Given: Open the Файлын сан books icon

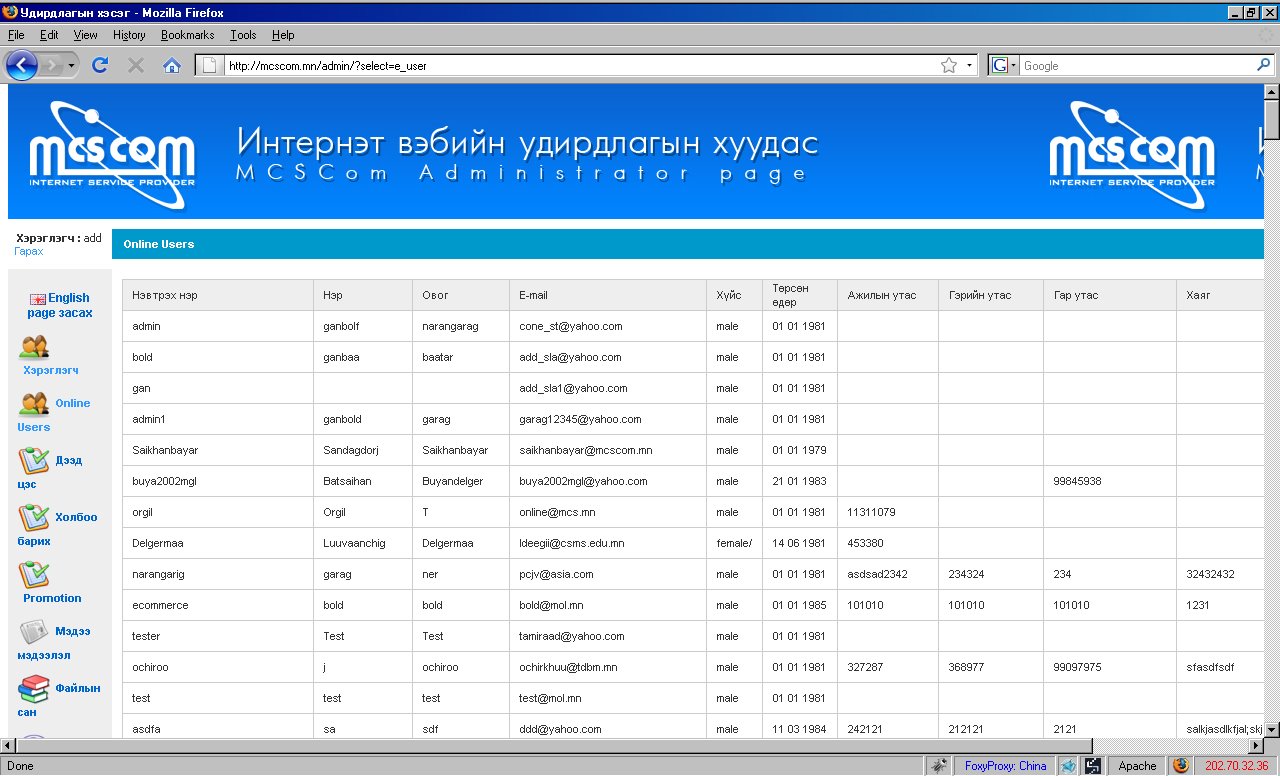Looking at the screenshot, I should (35, 689).
